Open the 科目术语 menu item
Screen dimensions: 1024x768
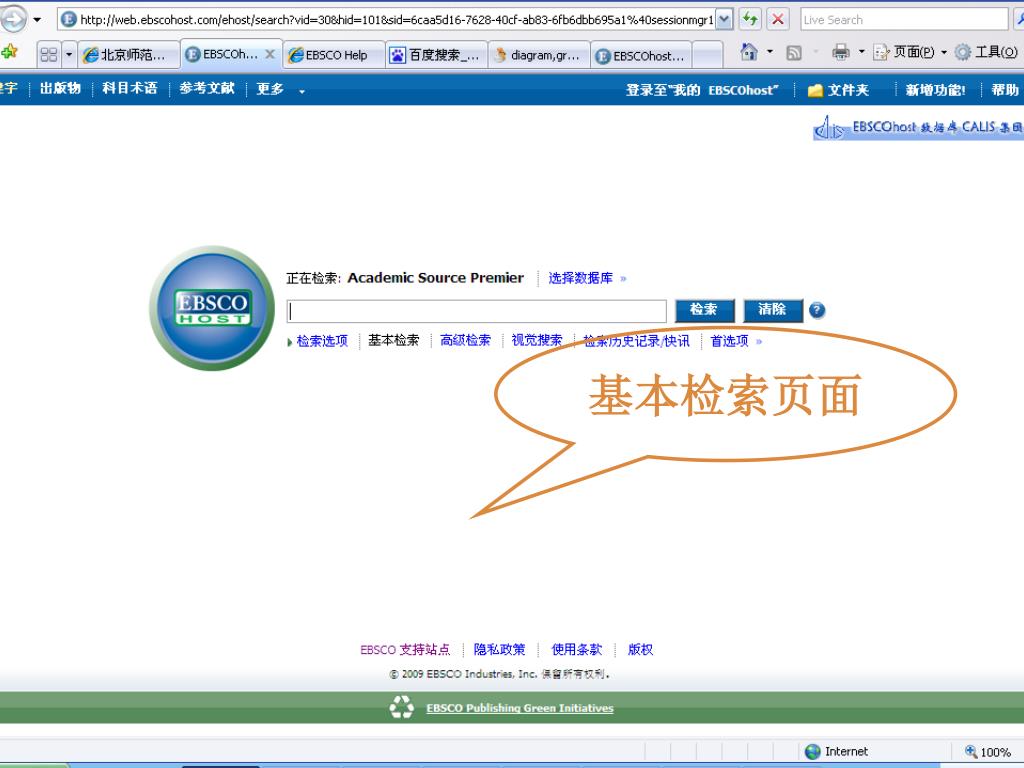(x=129, y=89)
